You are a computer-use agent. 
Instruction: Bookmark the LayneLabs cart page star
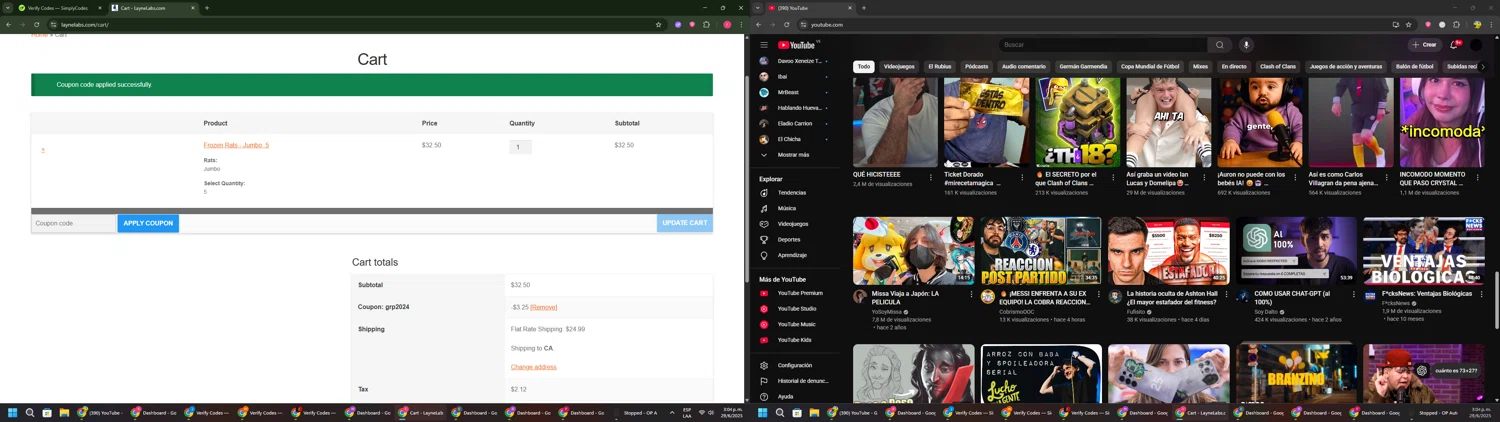click(x=658, y=24)
